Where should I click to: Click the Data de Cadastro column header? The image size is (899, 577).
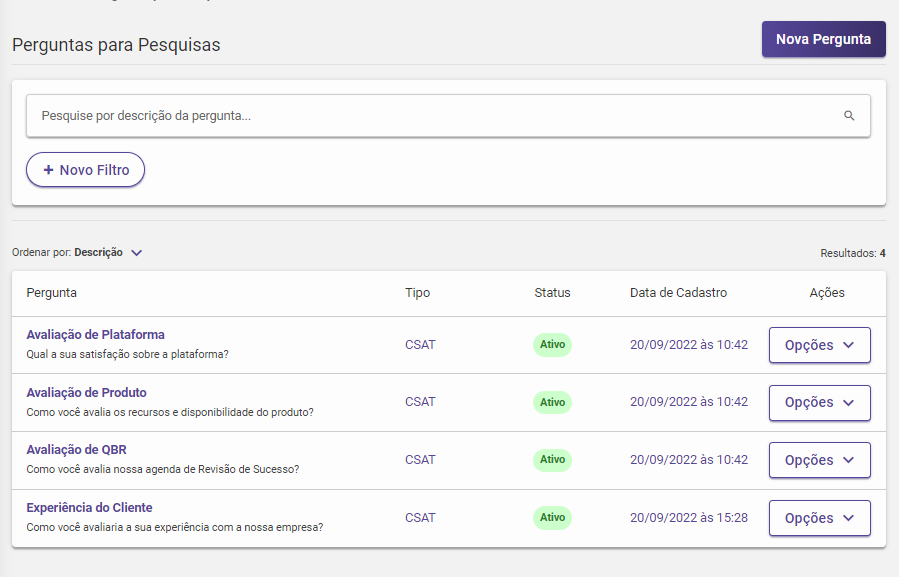[x=678, y=293]
